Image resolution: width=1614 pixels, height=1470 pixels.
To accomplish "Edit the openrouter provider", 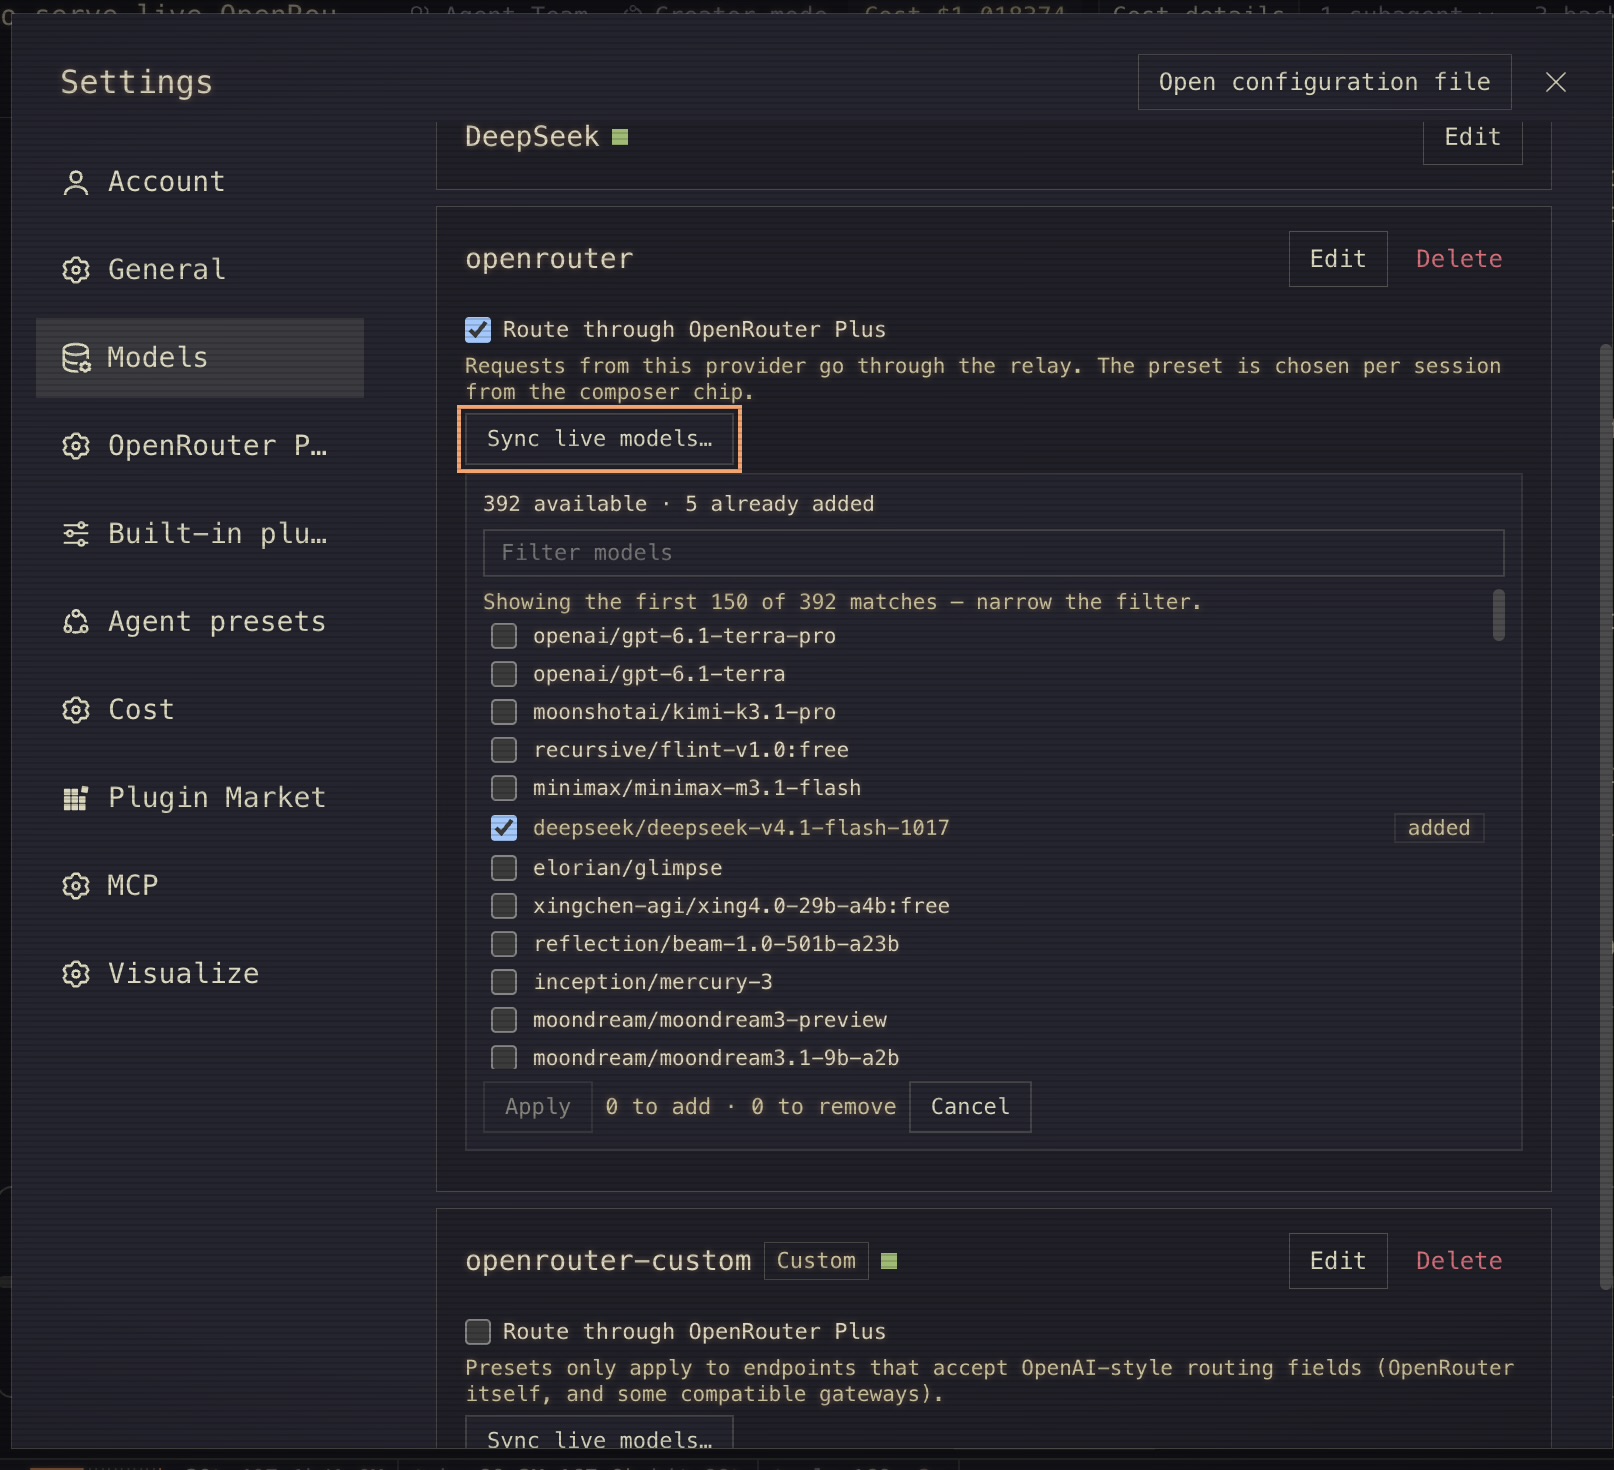I will pos(1338,259).
